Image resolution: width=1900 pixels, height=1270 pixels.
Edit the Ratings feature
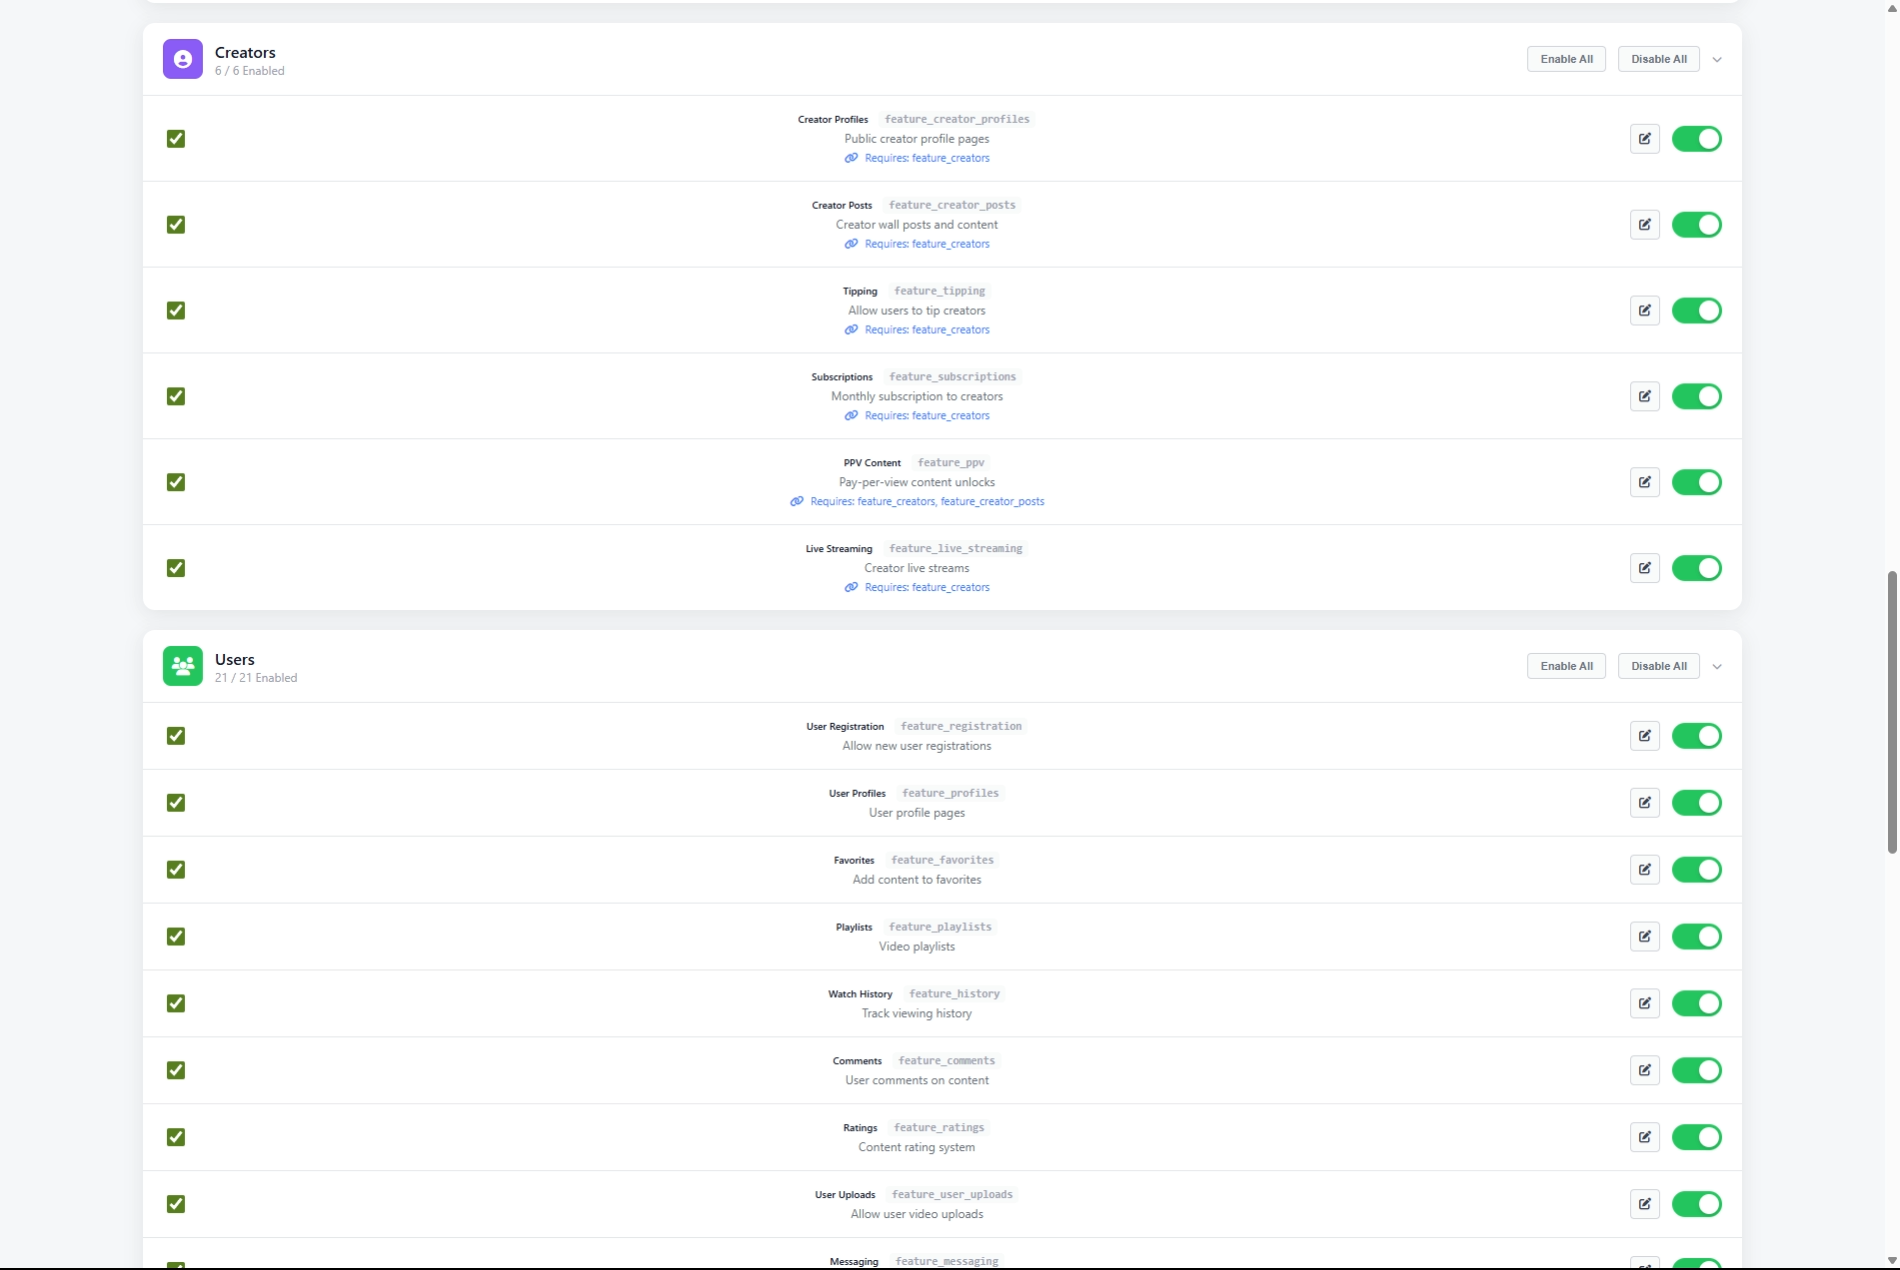click(1644, 1138)
